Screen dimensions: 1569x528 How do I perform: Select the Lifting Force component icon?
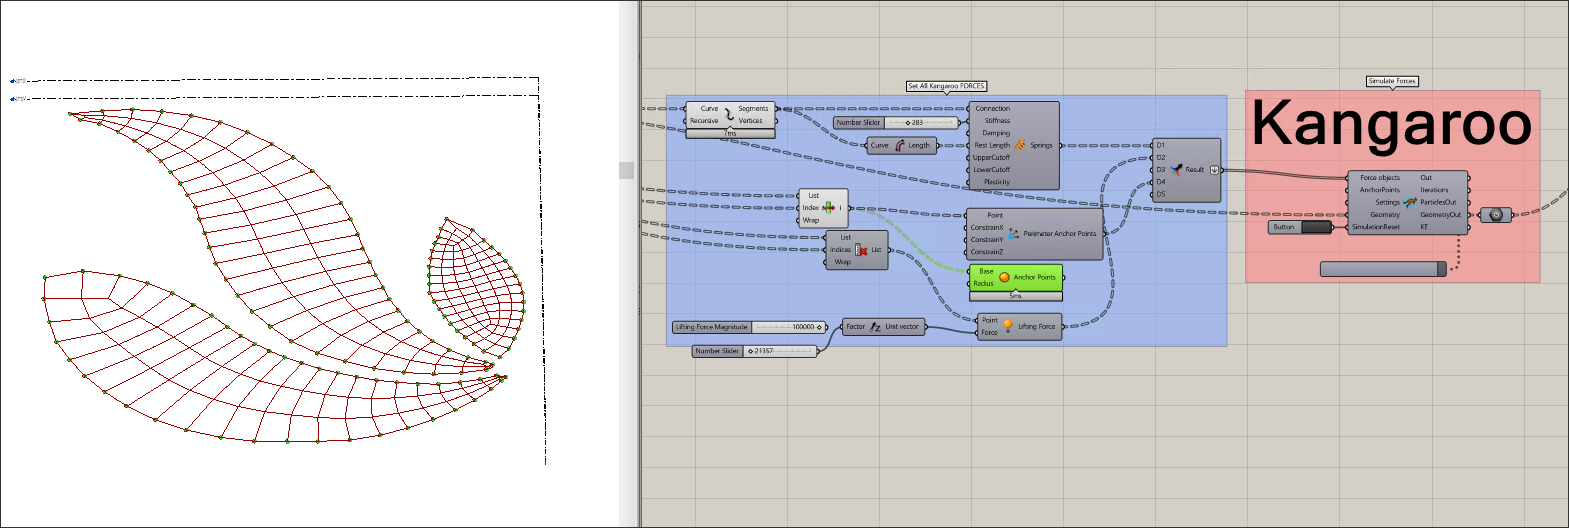coord(1008,326)
